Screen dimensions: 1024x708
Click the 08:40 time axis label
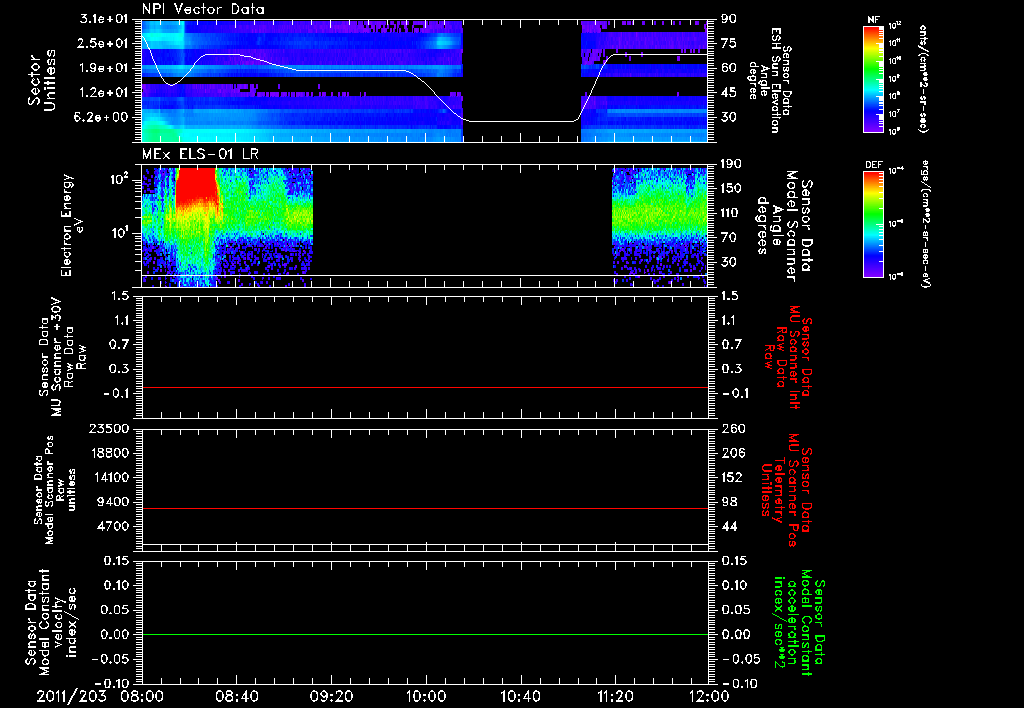236,696
